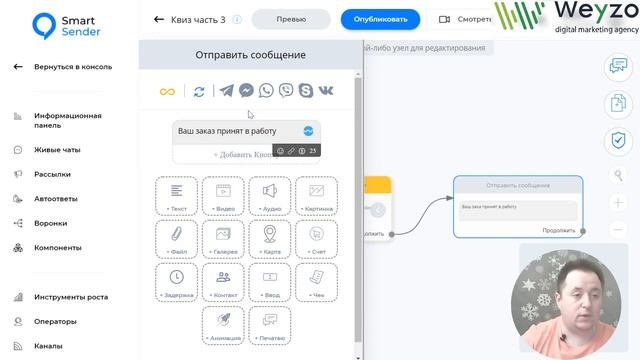Viewport: 640px width, 360px height.
Task: Open chat bubbles icon on canvas sidebar
Action: pyautogui.click(x=618, y=66)
